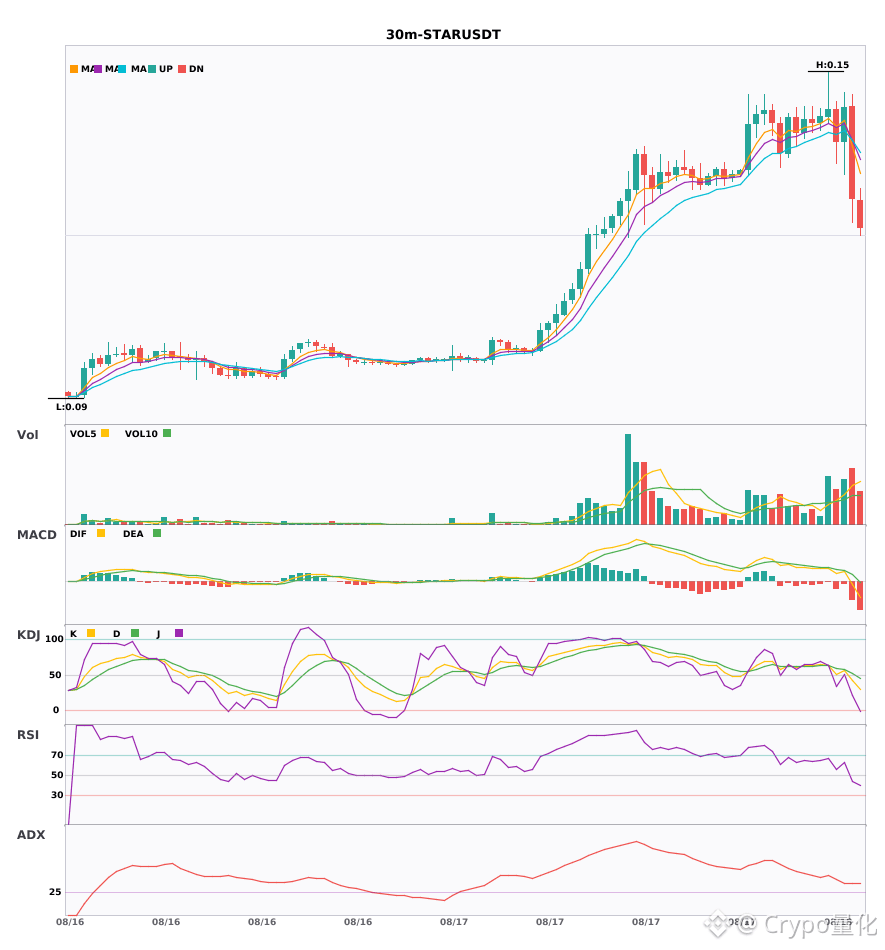This screenshot has width=885, height=950.
Task: Click the DIF legend text
Action: (x=78, y=534)
